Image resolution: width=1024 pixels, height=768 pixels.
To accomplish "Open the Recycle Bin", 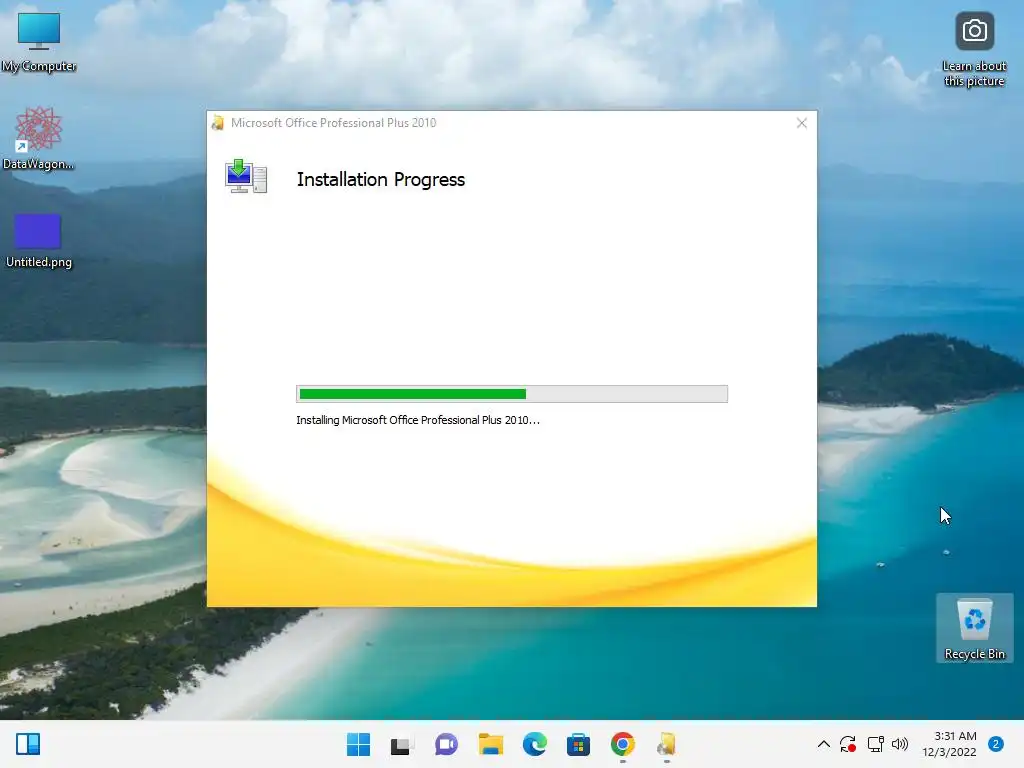I will pyautogui.click(x=974, y=628).
